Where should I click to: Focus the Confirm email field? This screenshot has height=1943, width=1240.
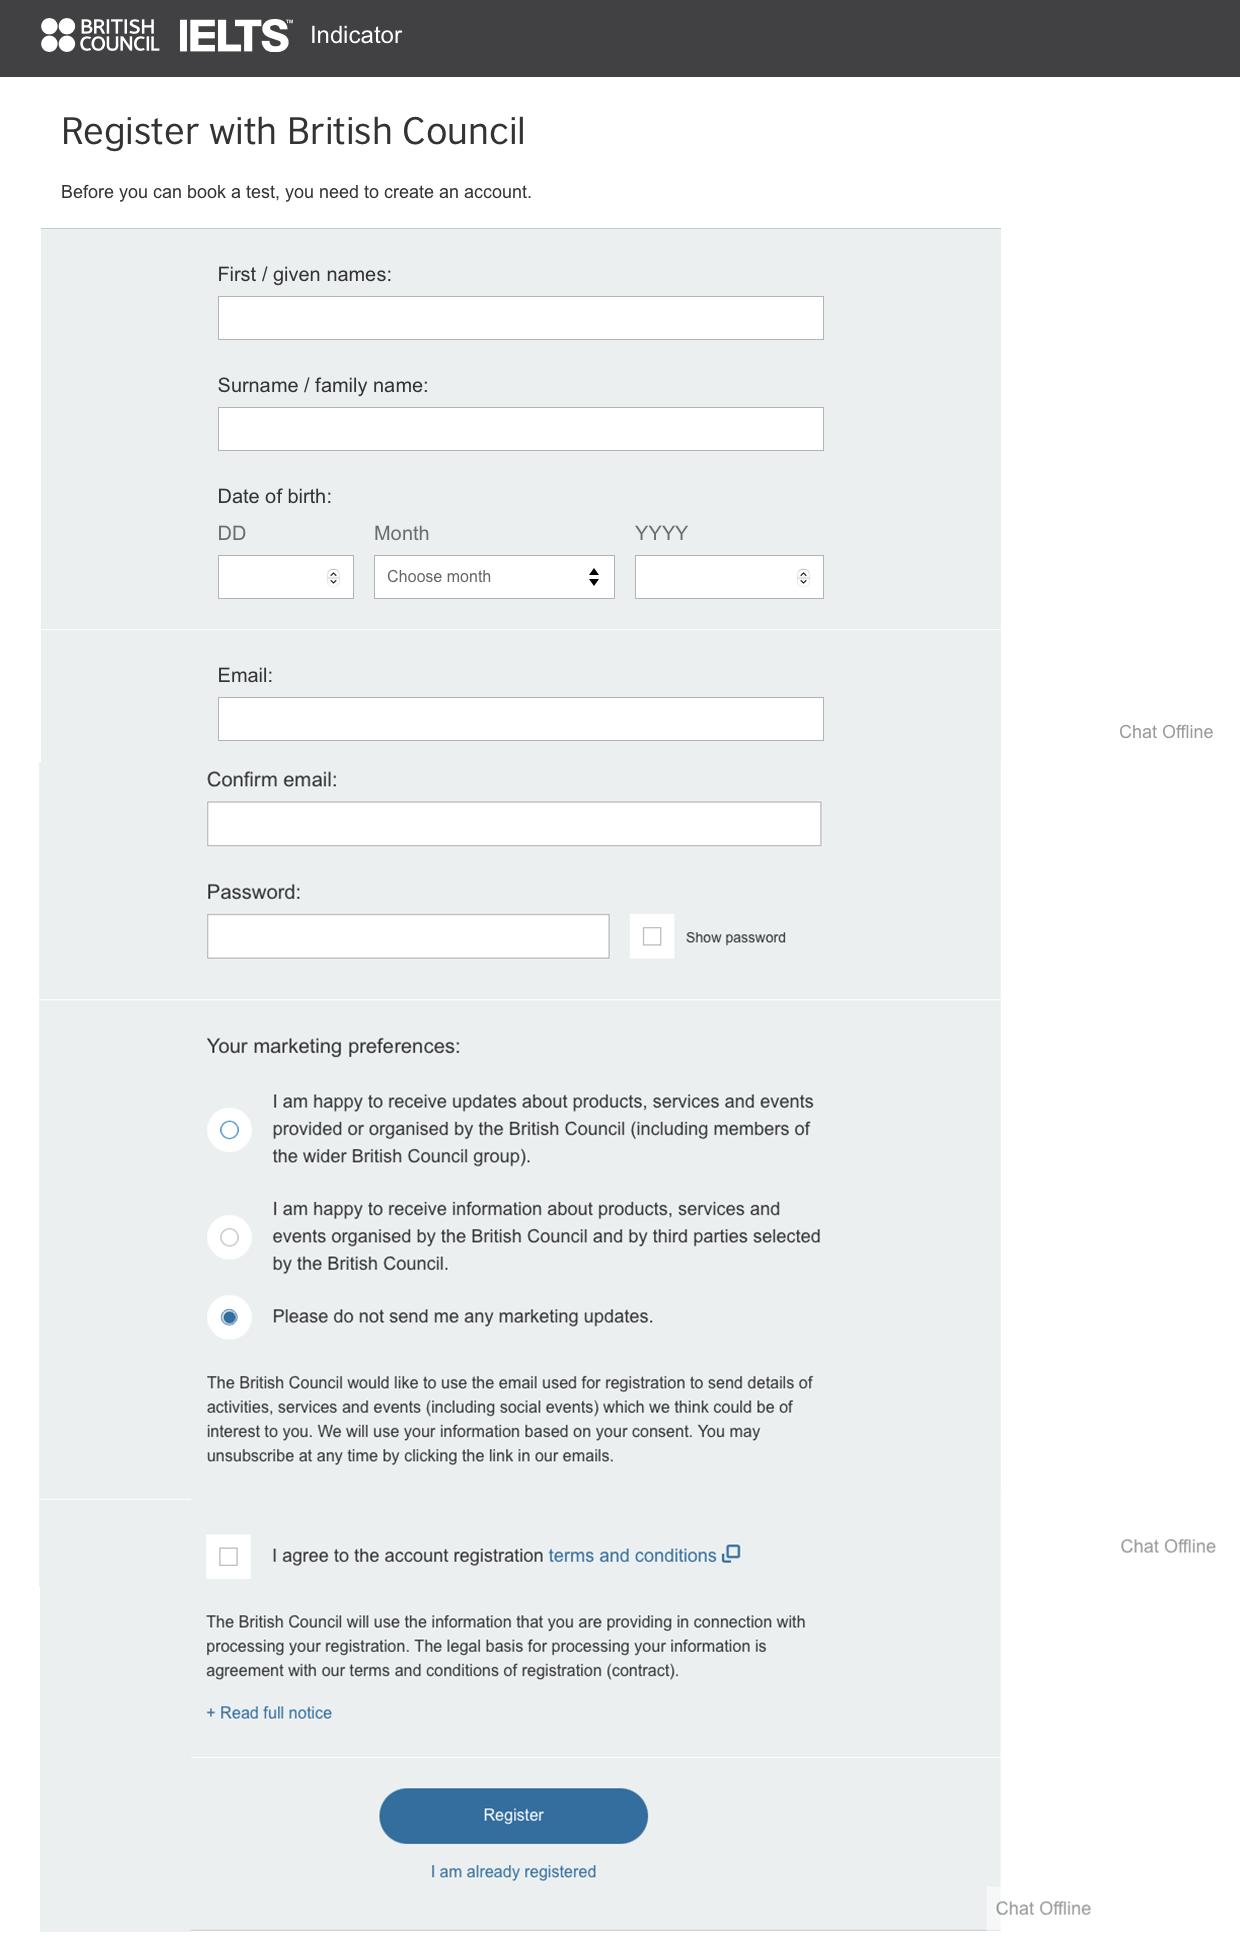tap(514, 824)
